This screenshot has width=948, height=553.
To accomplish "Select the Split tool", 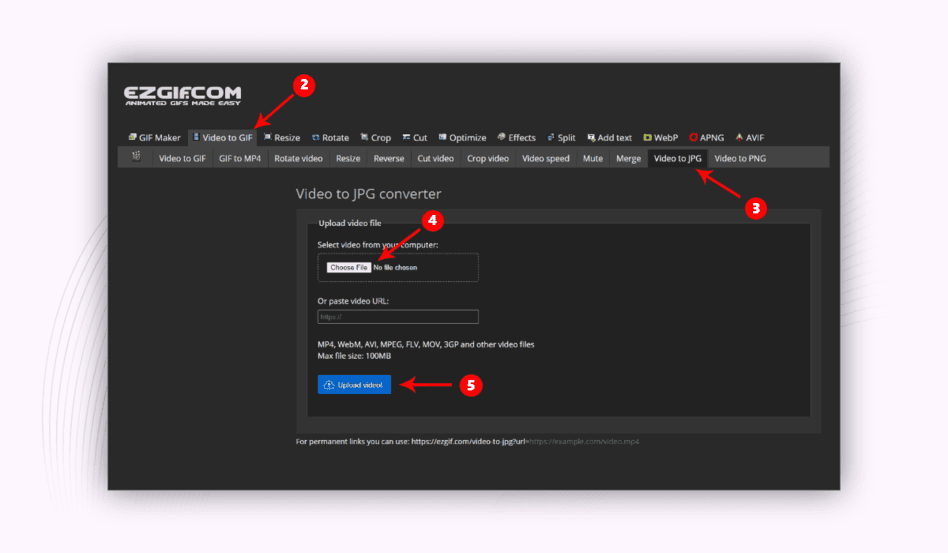I will [x=561, y=138].
